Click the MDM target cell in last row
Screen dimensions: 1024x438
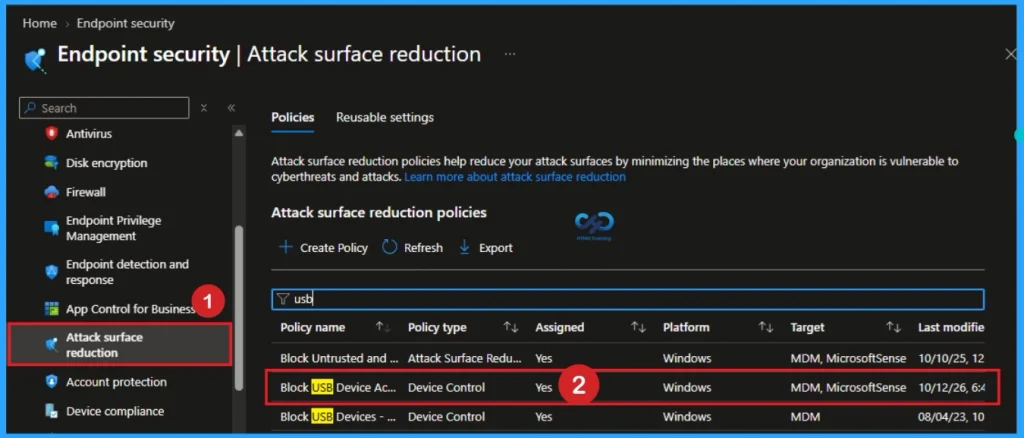coord(805,417)
